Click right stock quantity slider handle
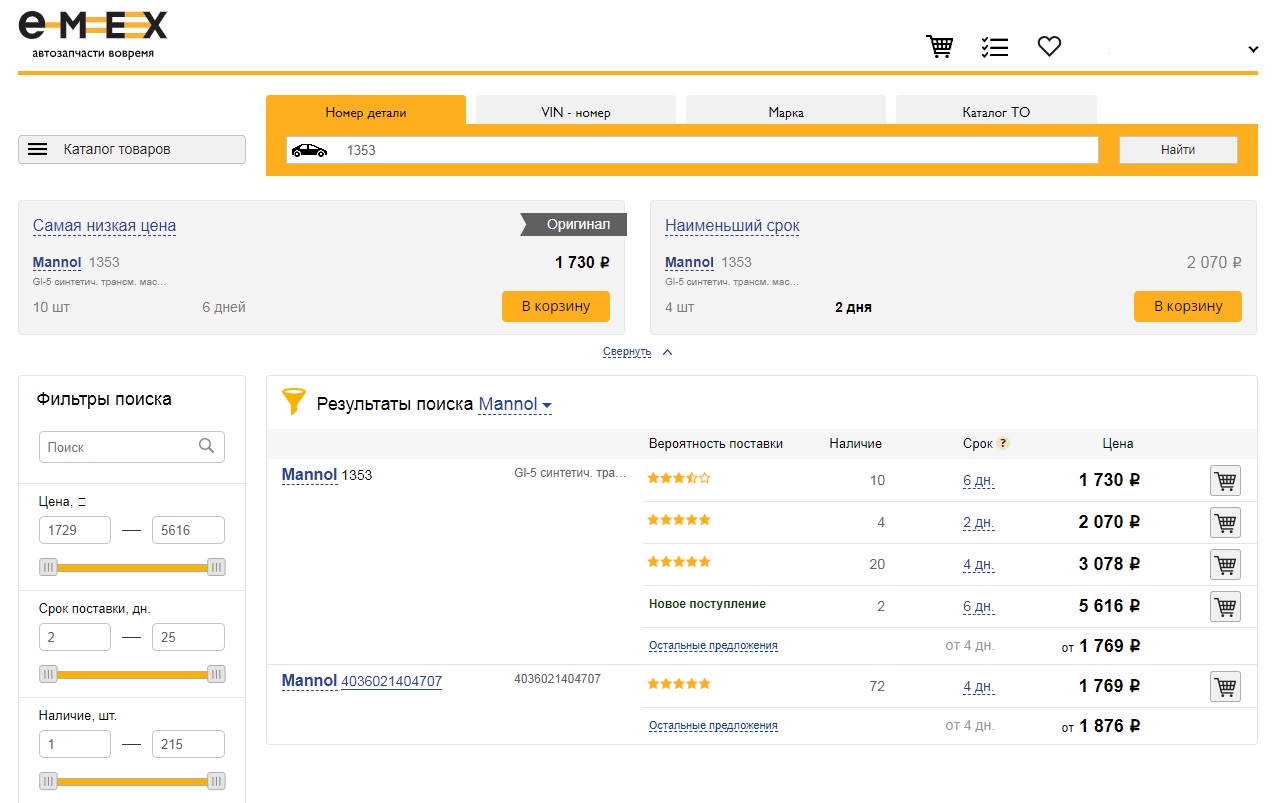 (x=216, y=781)
